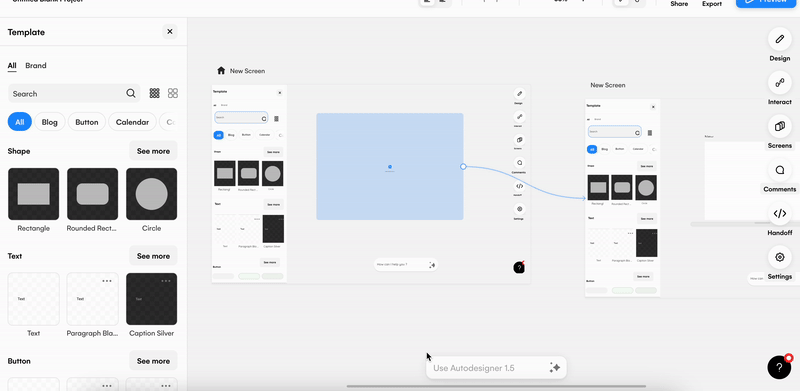Open the Comments panel icon

(x=780, y=170)
